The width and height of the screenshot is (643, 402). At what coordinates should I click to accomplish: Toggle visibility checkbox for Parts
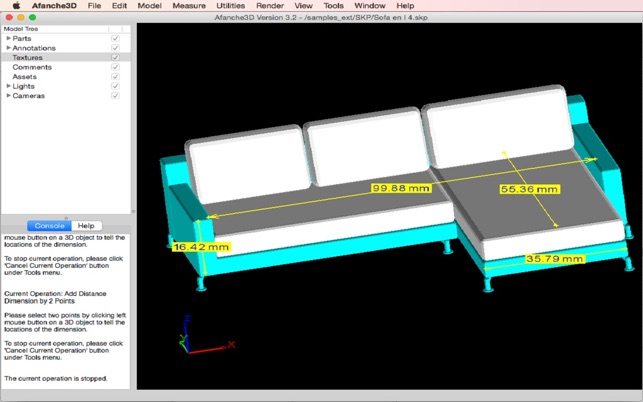116,39
